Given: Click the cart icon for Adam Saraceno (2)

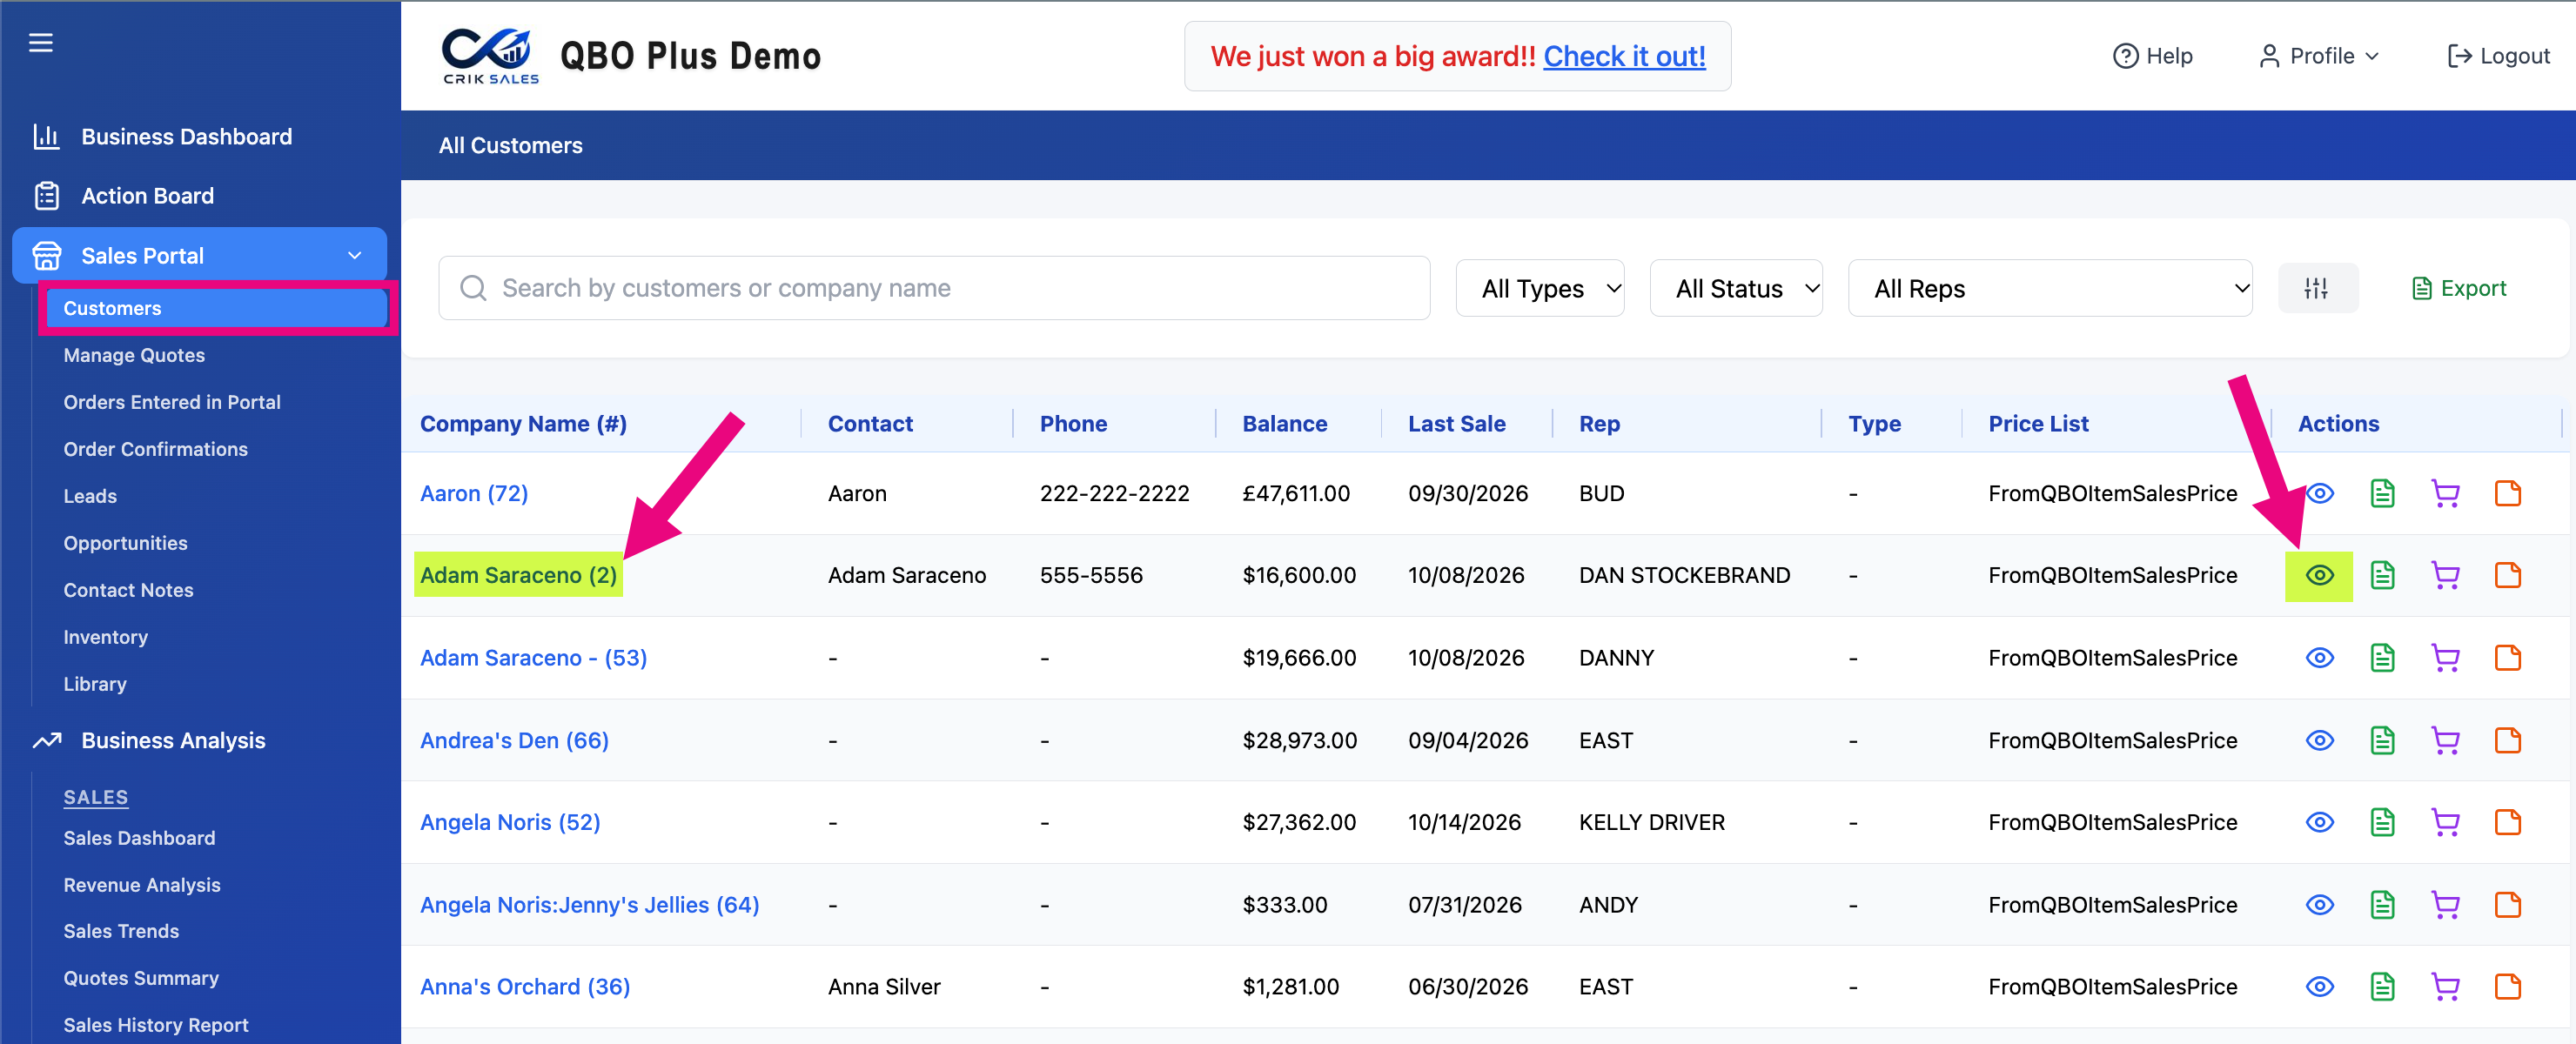Looking at the screenshot, I should [2445, 576].
